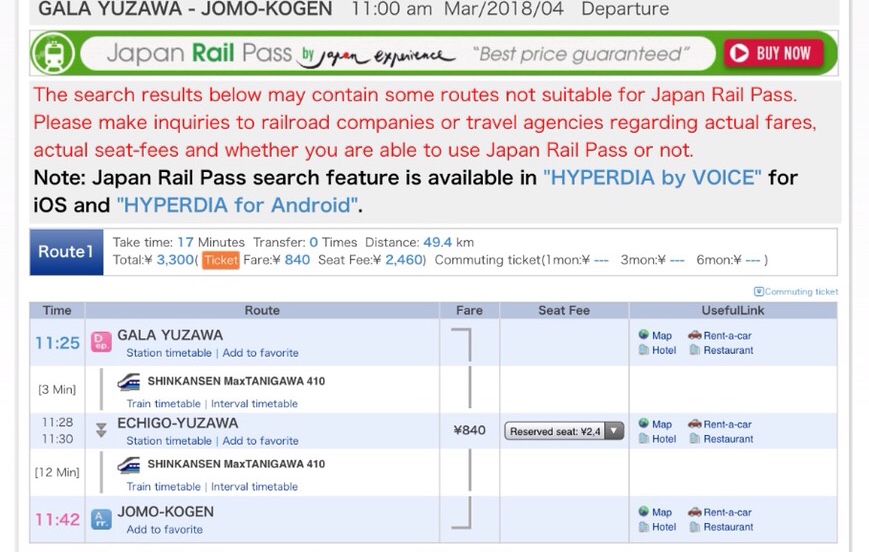Click Map globe icon in ECHIGO-YUZAWA row
The image size is (869, 552).
coord(643,423)
